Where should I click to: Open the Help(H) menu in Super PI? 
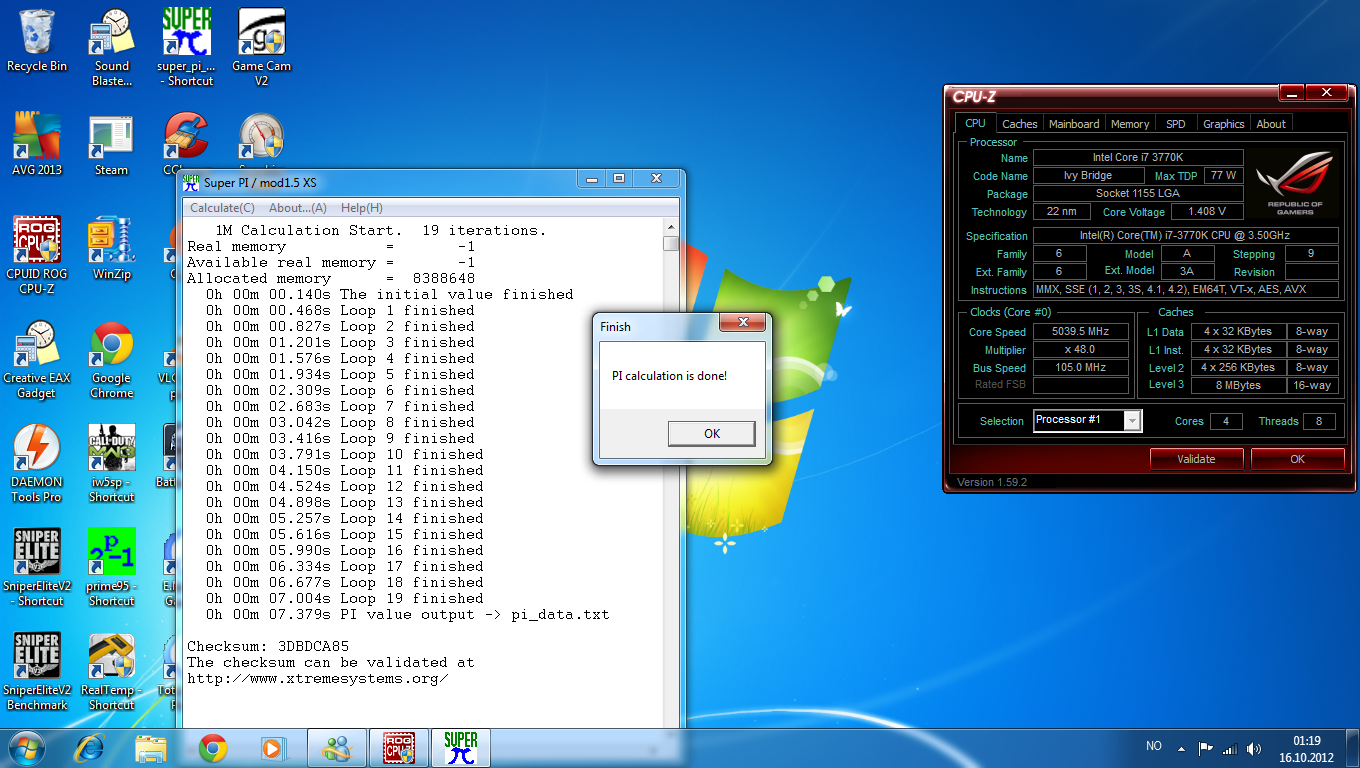click(x=362, y=208)
